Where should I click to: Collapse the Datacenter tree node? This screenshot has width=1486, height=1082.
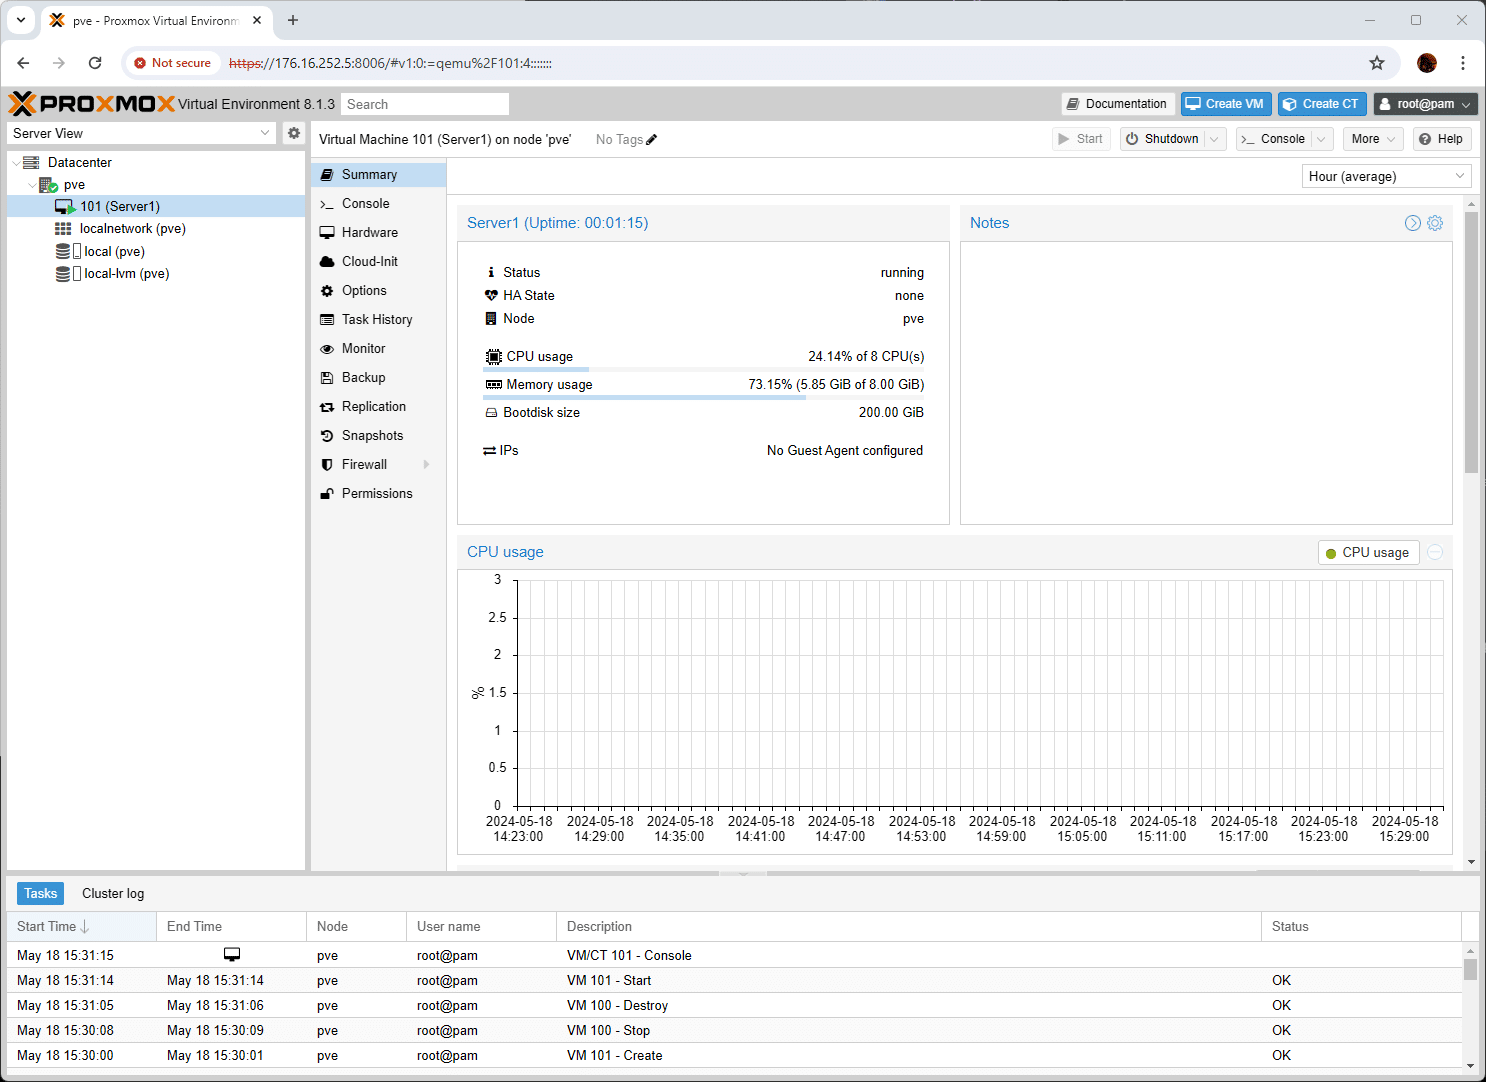(x=17, y=163)
